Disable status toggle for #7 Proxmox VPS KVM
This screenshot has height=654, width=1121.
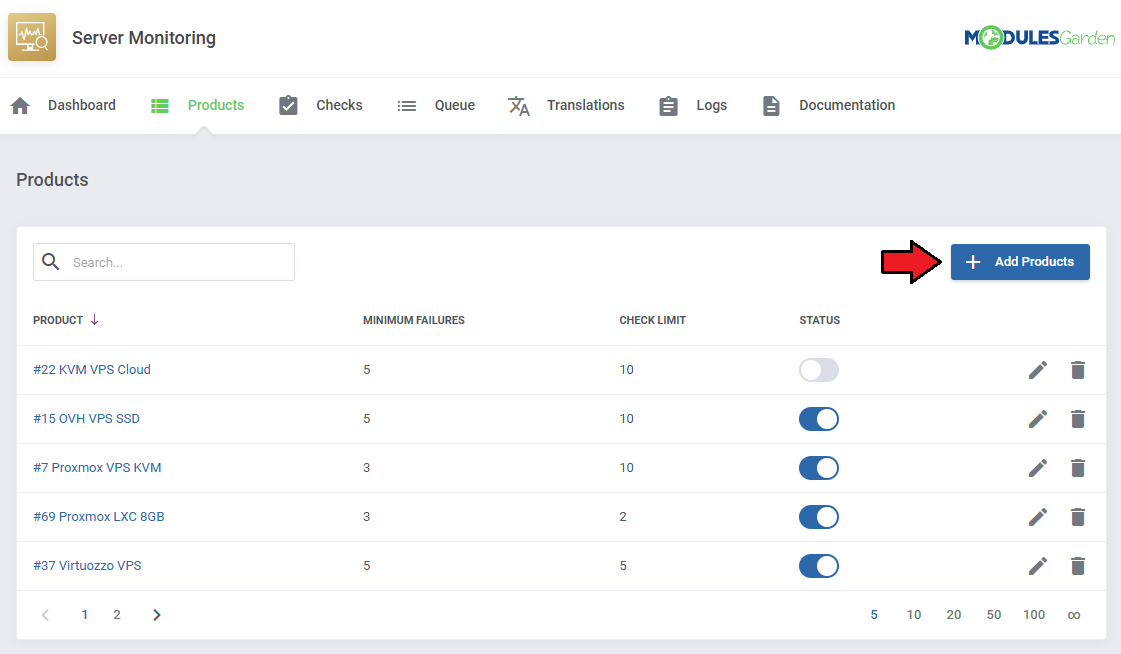point(819,468)
